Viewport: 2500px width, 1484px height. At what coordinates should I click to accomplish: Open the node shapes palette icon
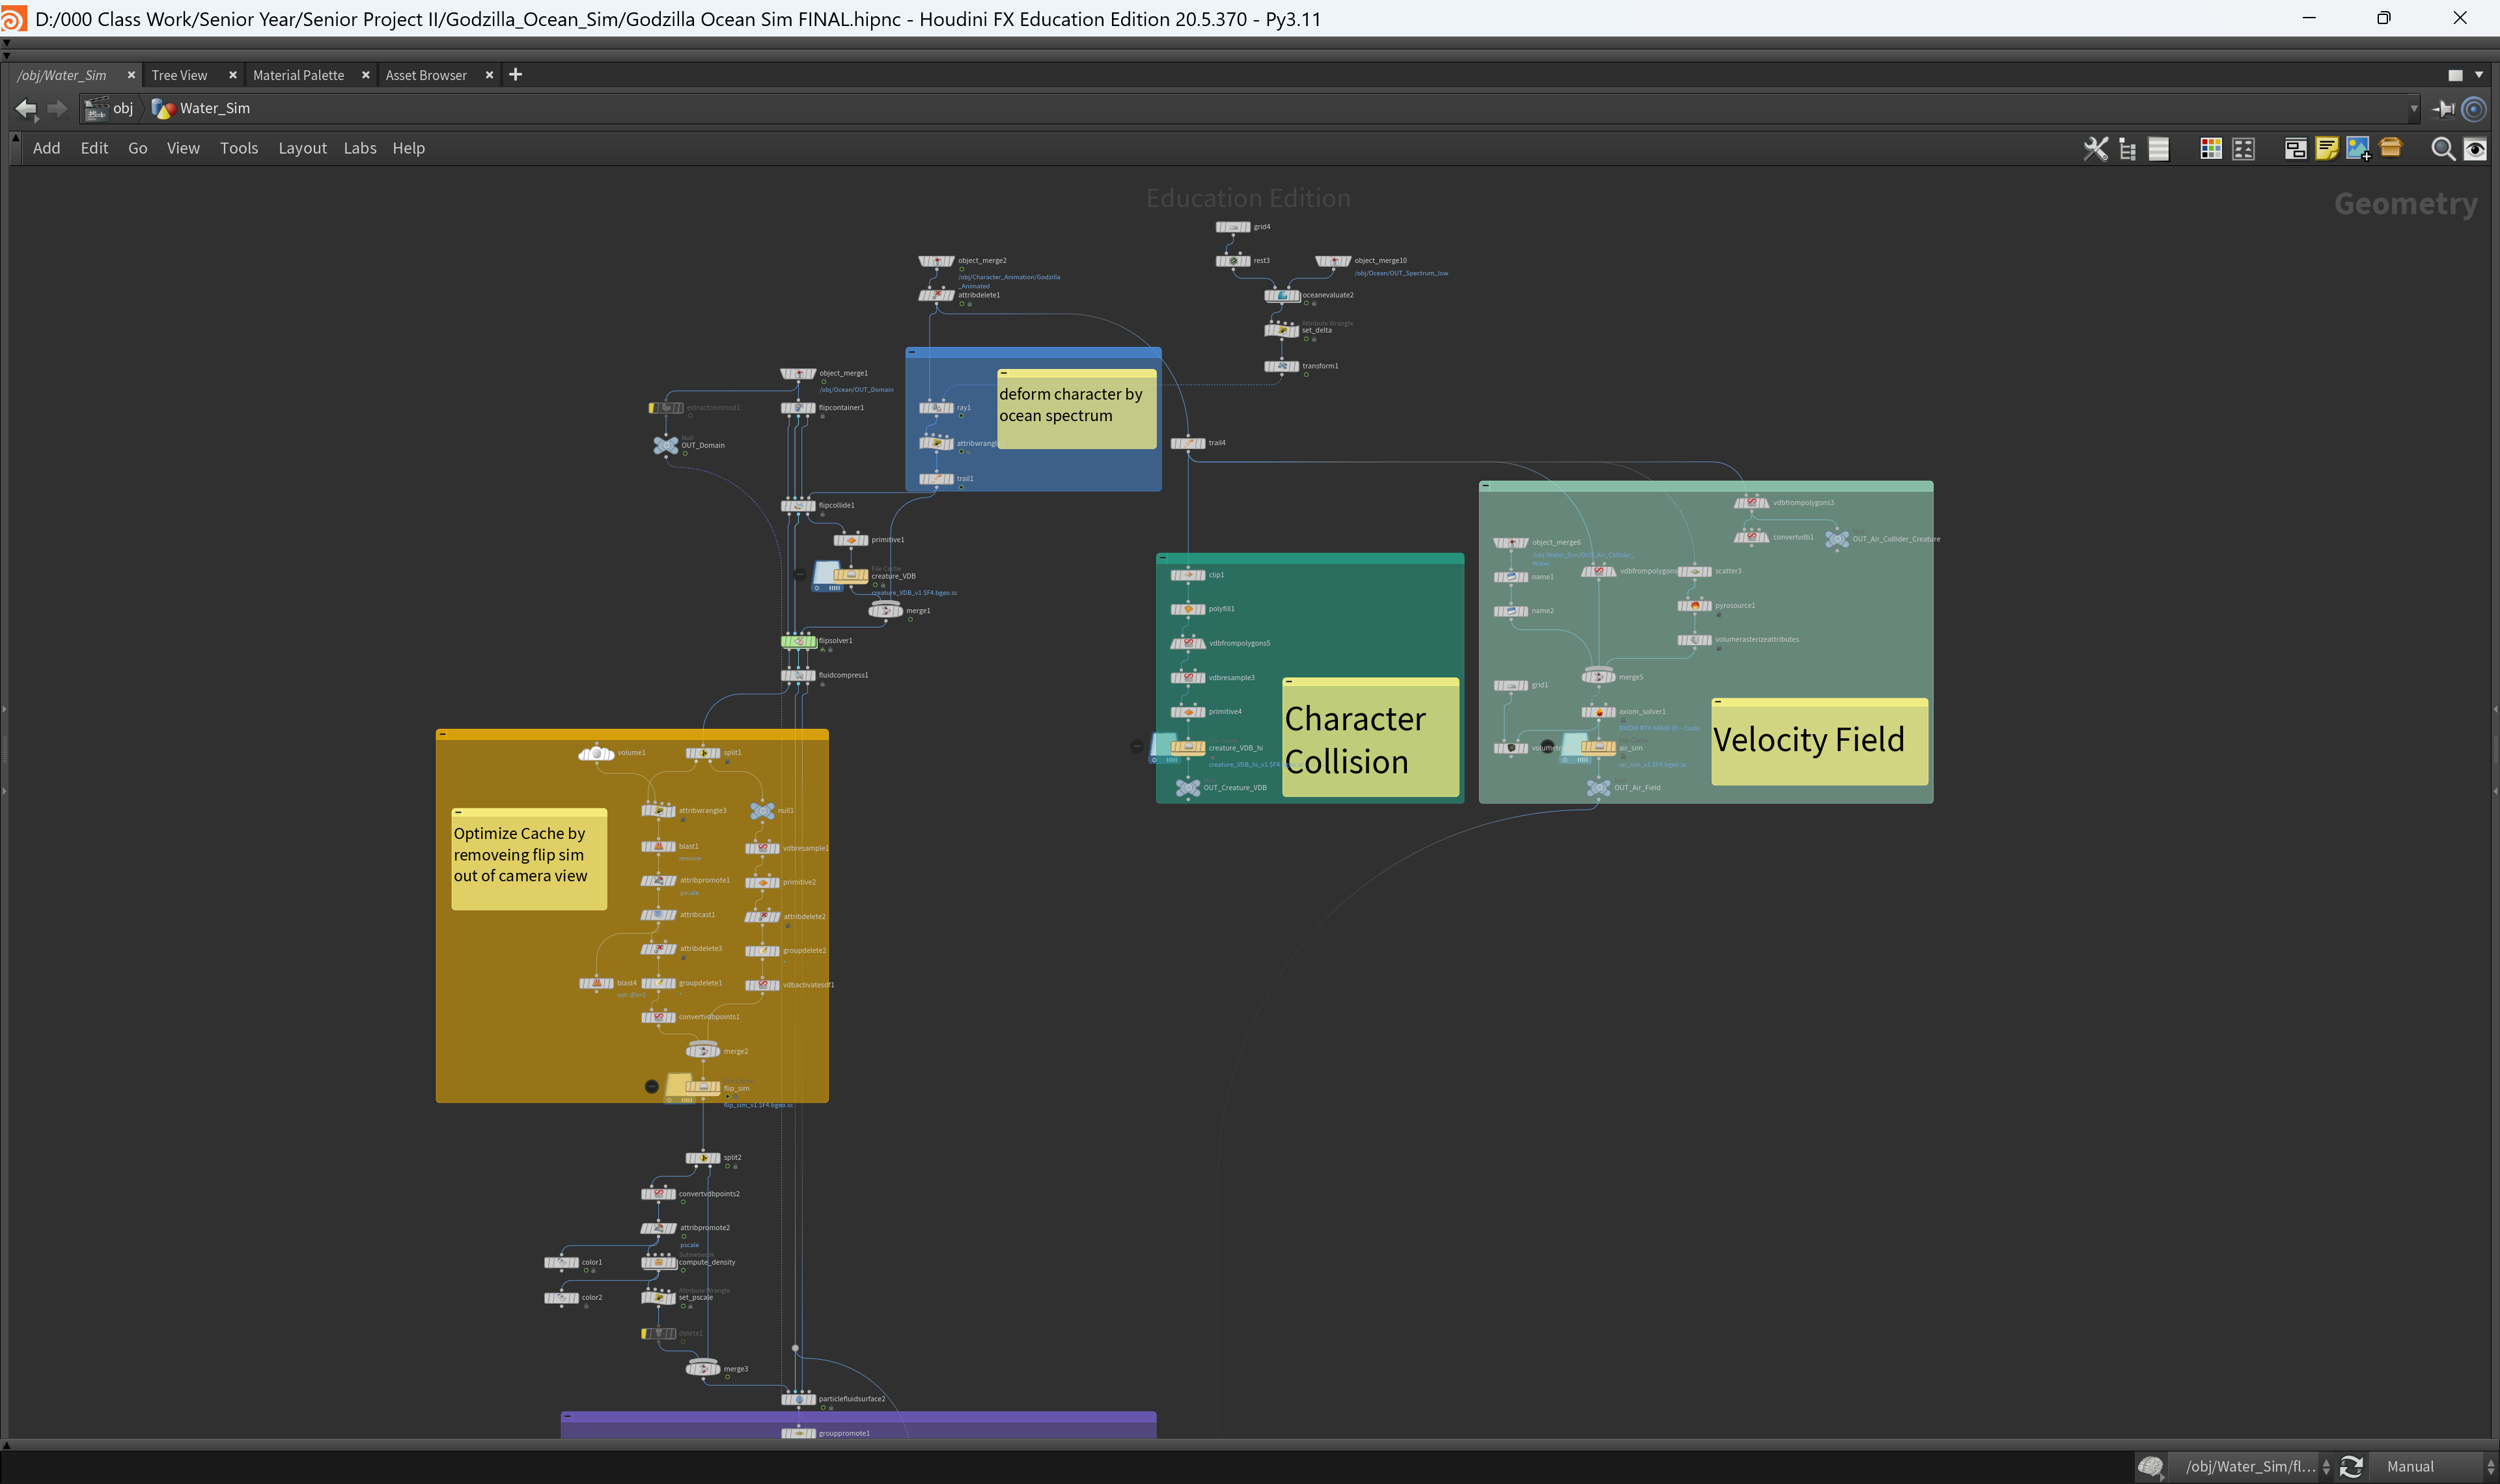(x=2244, y=149)
